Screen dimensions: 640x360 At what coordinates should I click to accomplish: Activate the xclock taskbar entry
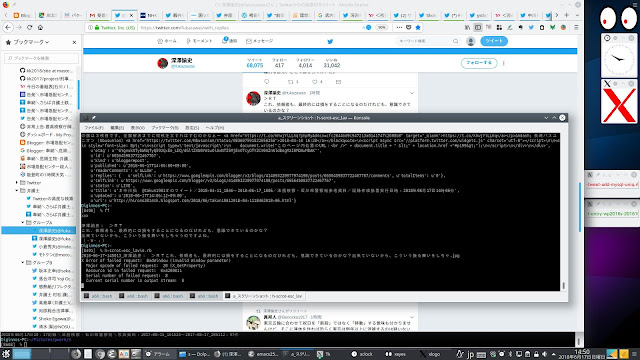click(362, 354)
